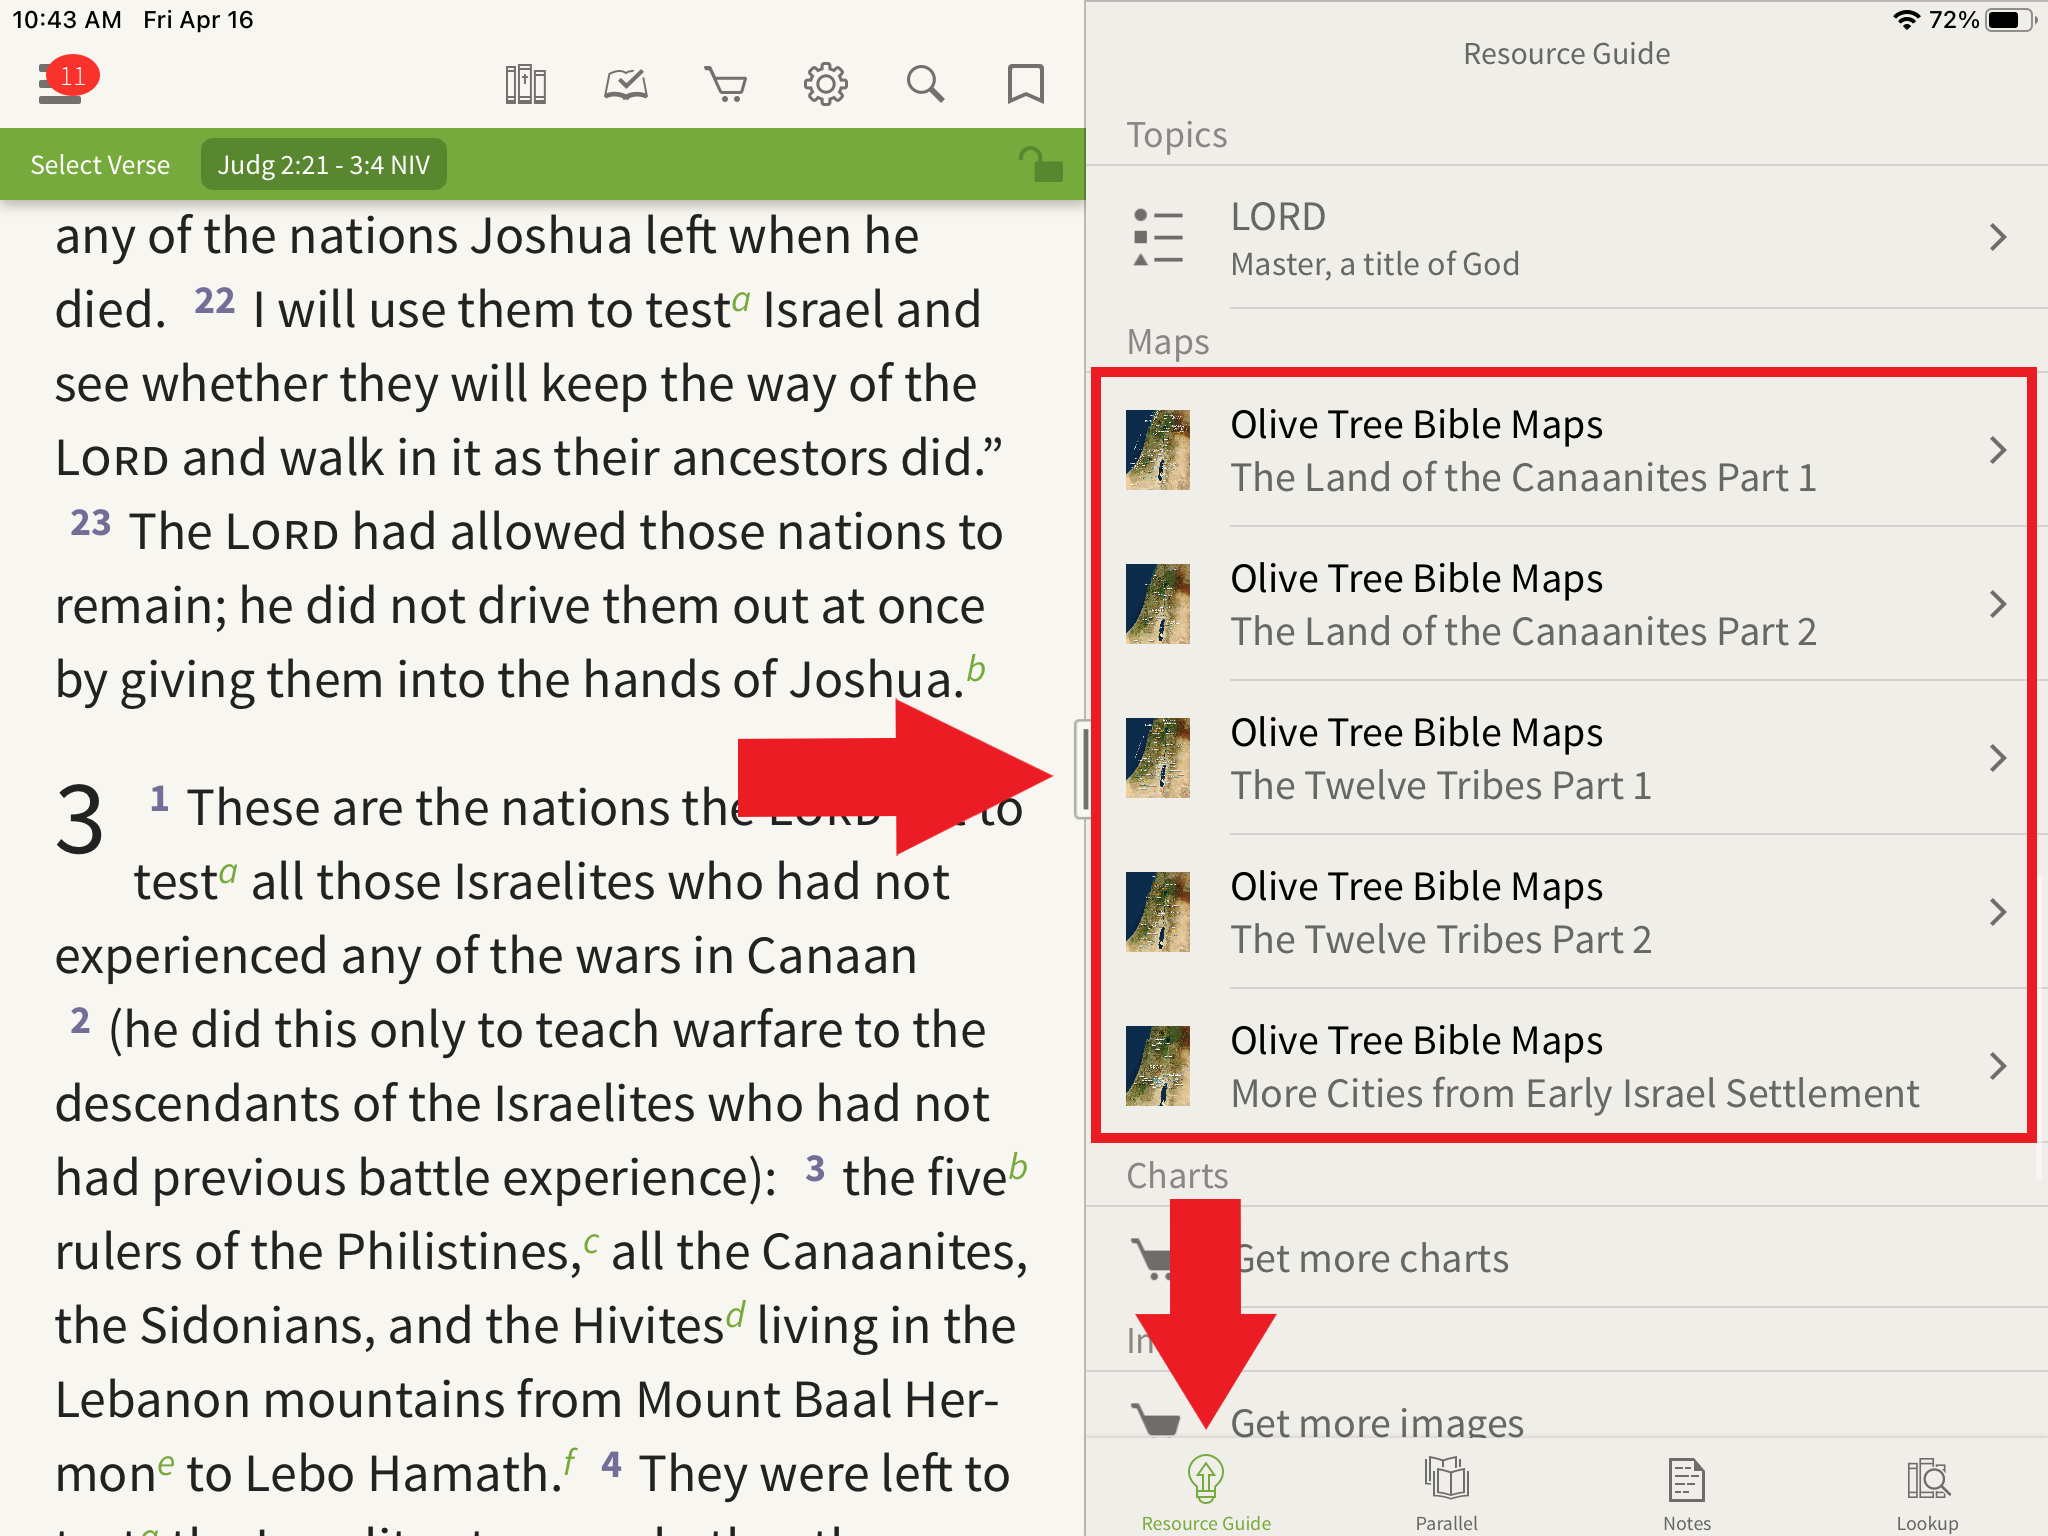This screenshot has width=2048, height=1536.
Task: Open Judg 2:21 - 3:4 NIV selector
Action: pyautogui.click(x=324, y=165)
